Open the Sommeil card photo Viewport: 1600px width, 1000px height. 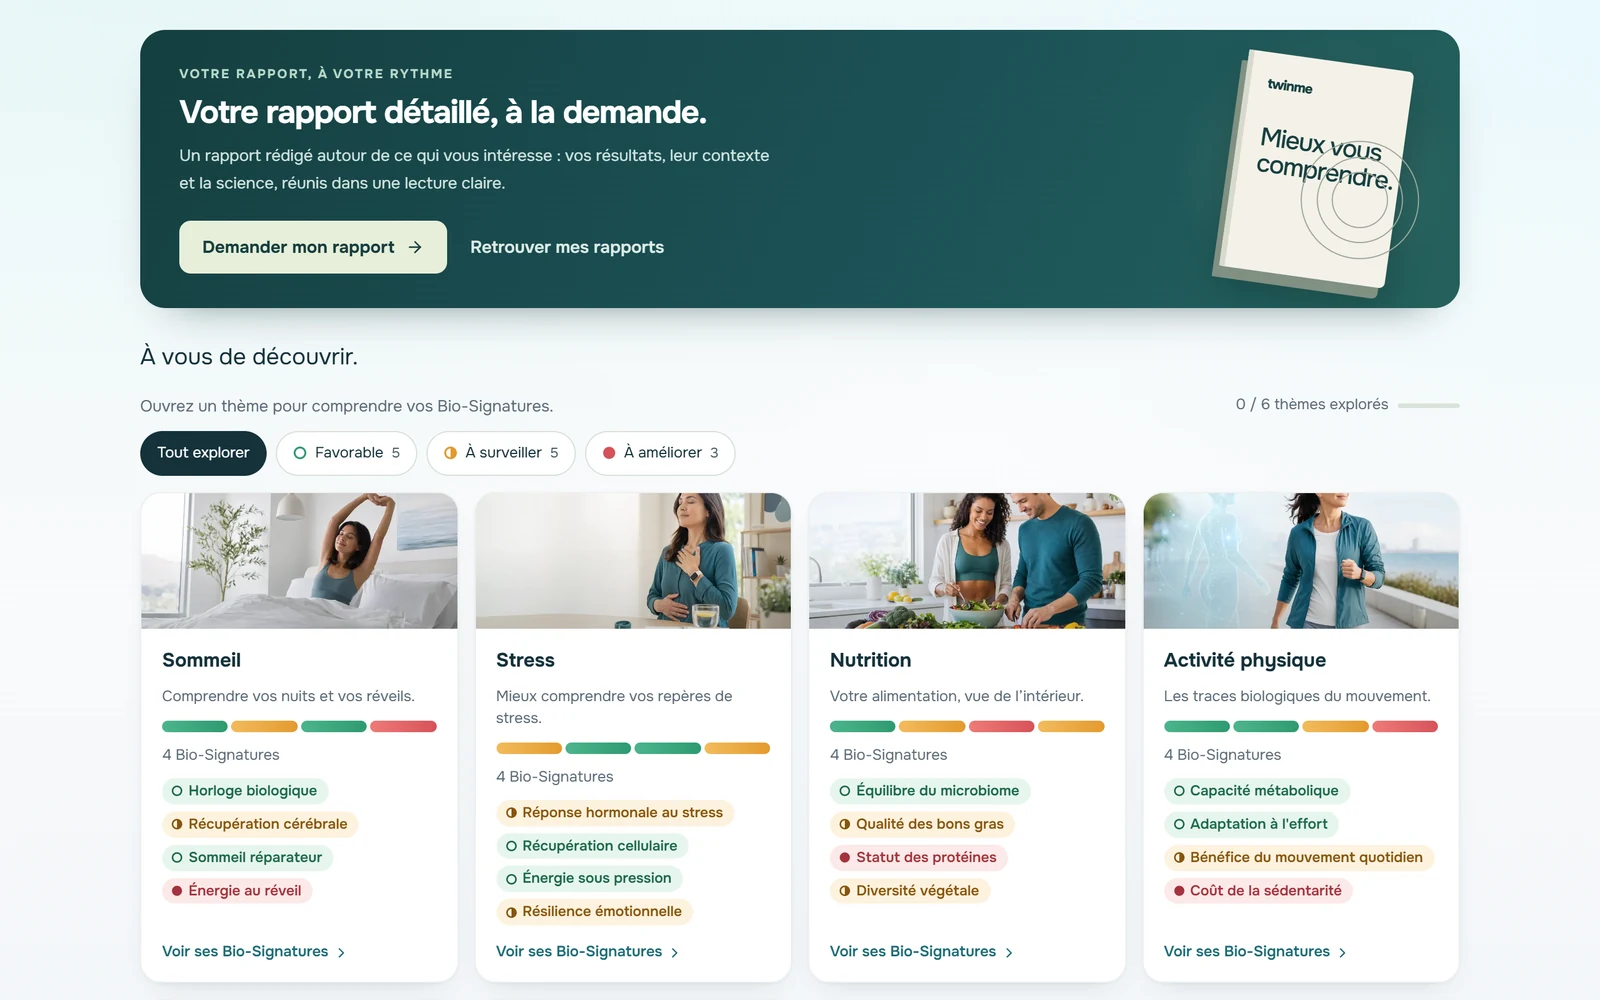click(299, 561)
